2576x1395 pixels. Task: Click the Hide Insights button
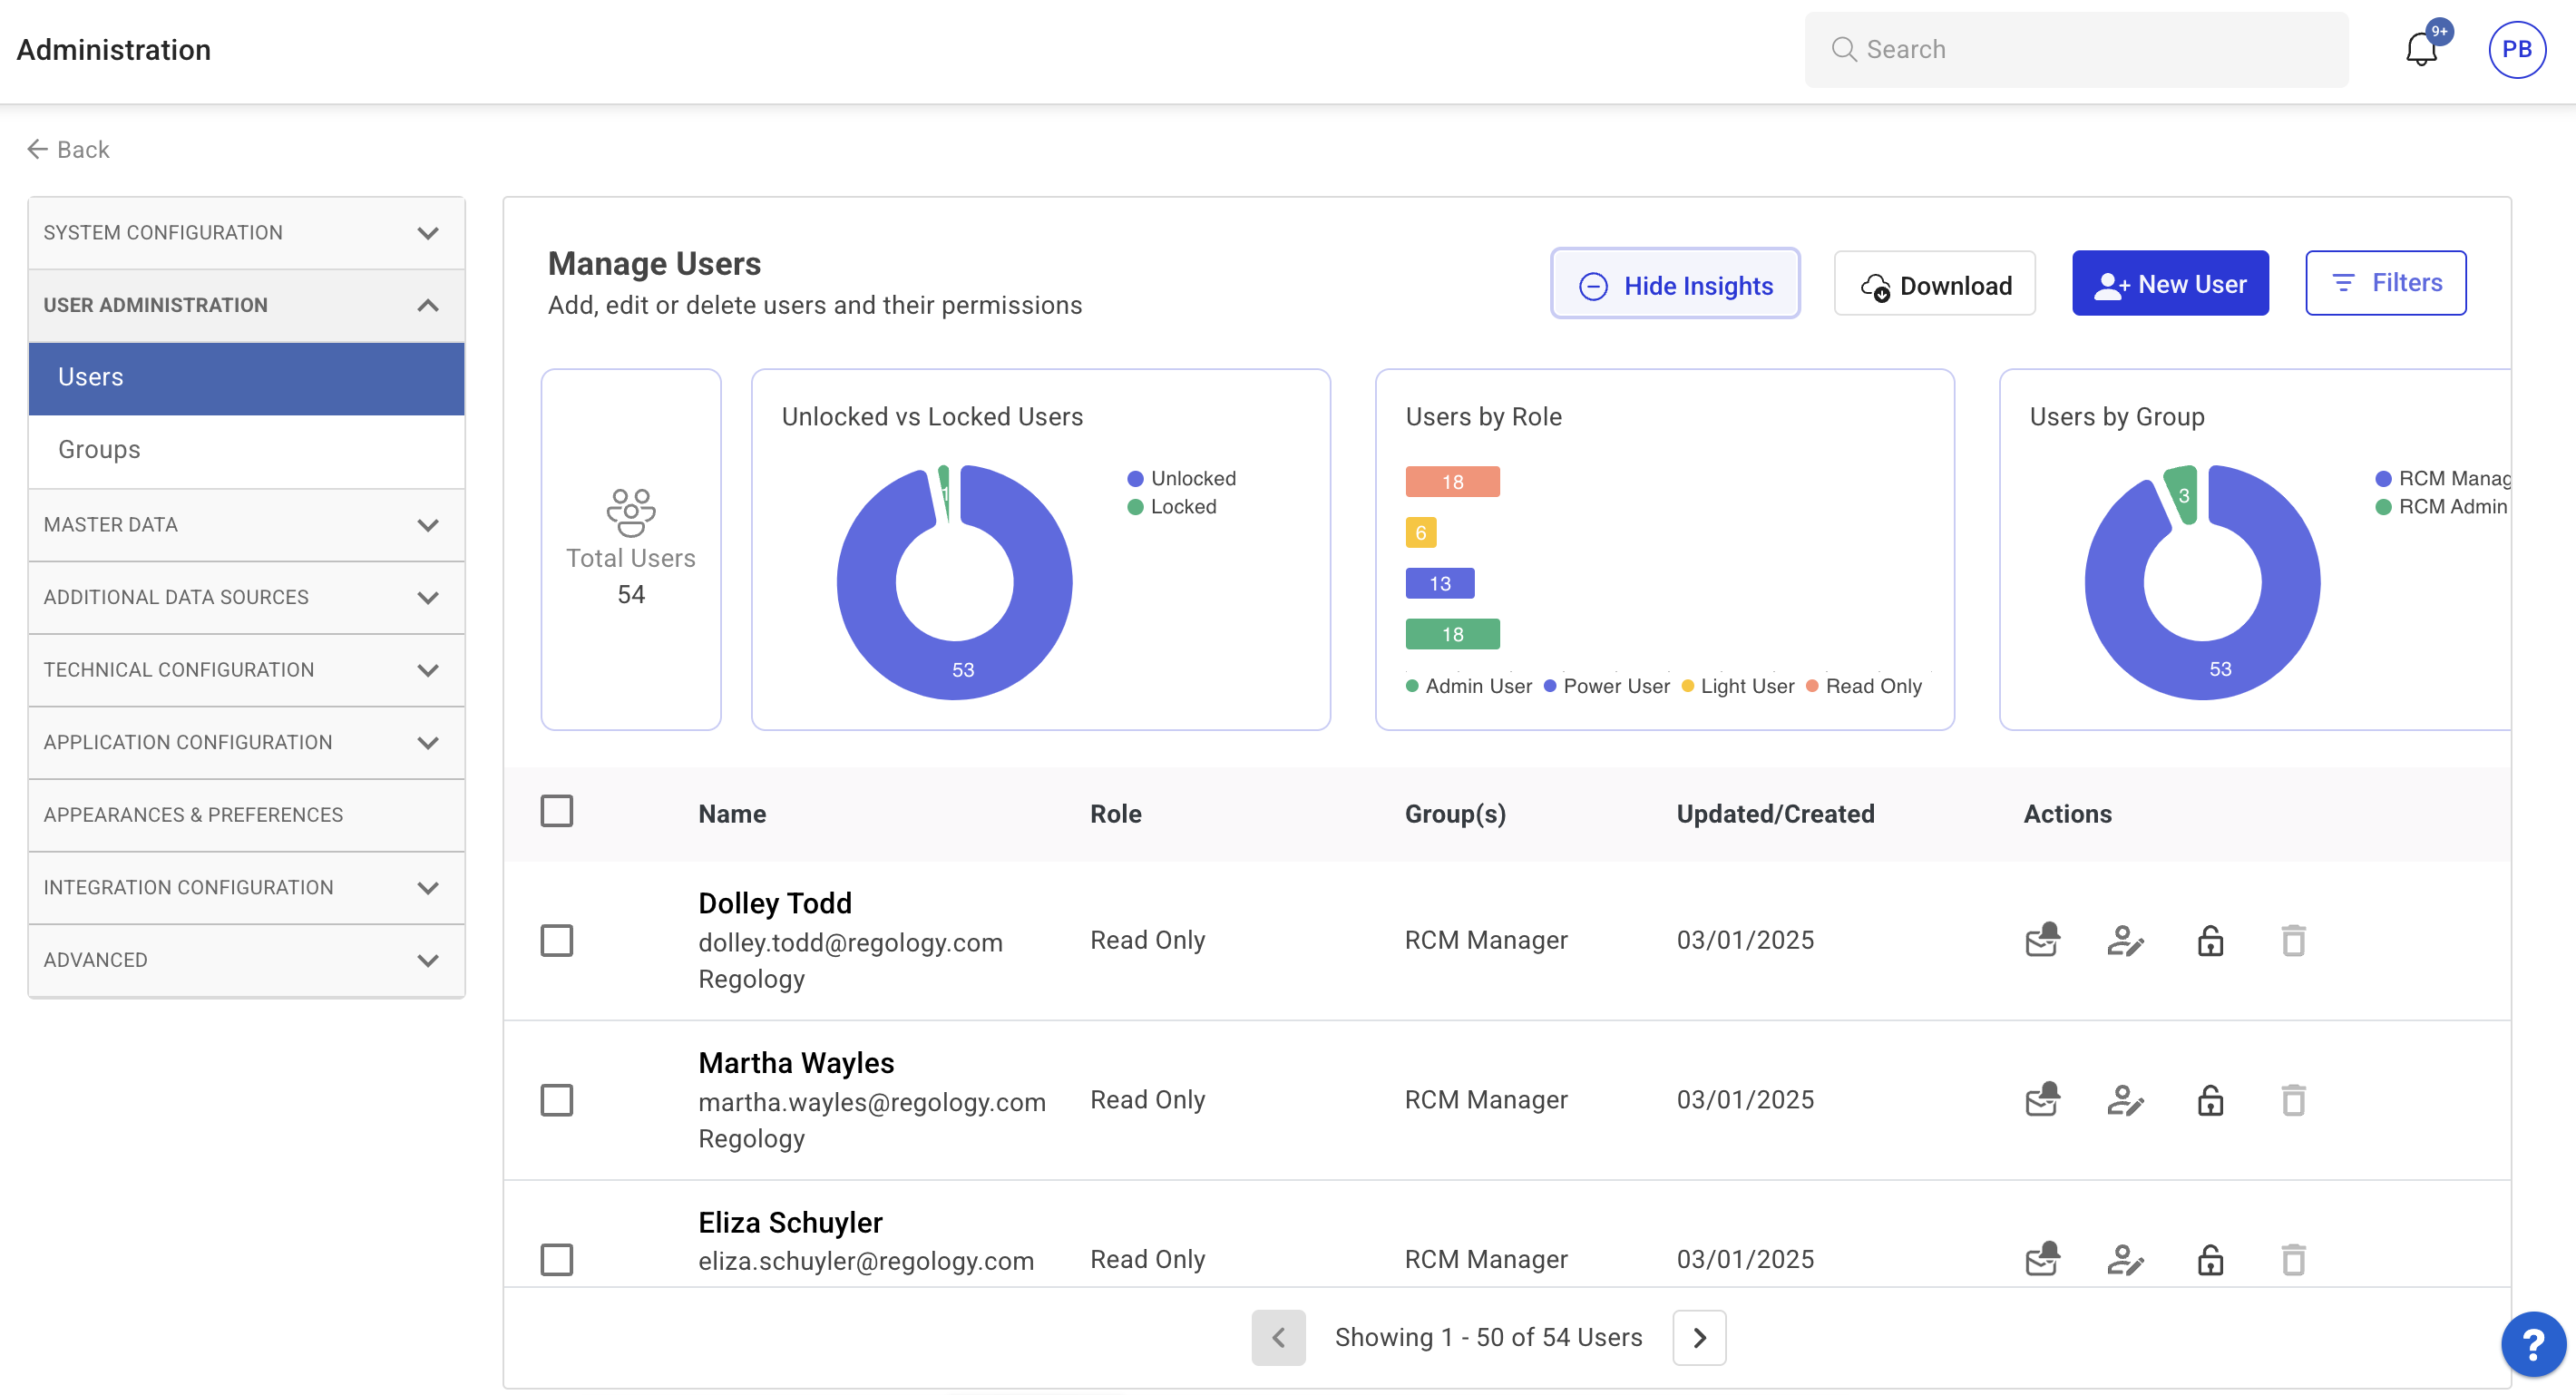tap(1674, 285)
